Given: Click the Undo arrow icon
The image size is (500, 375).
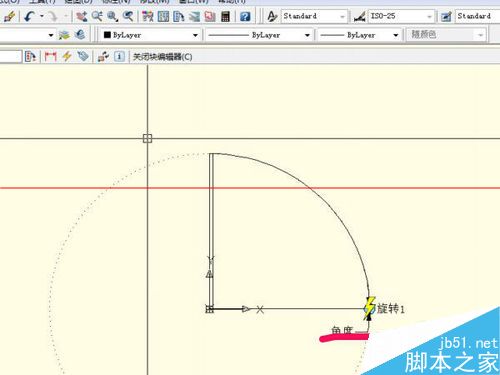Looking at the screenshot, I should tap(30, 16).
